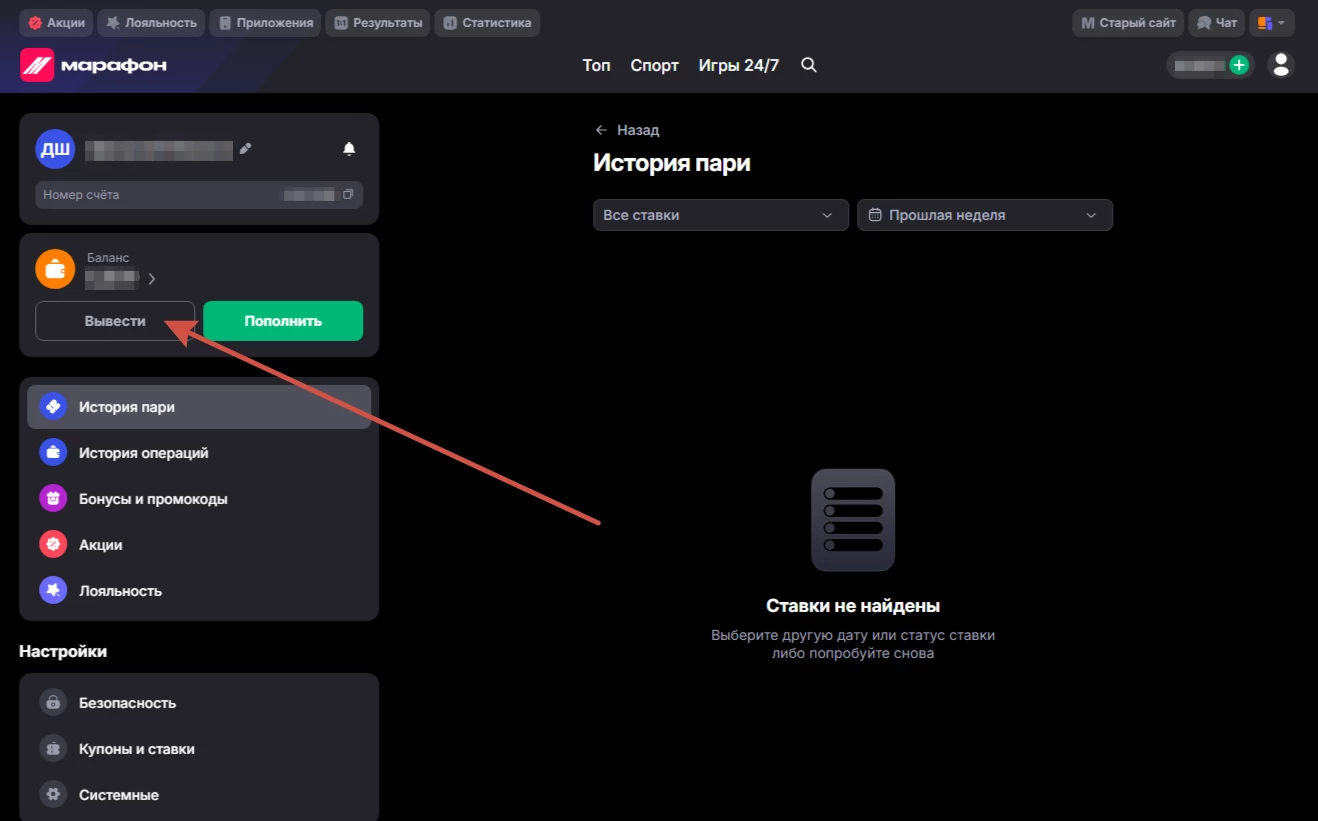
Task: Open Системные settings
Action: 199,795
